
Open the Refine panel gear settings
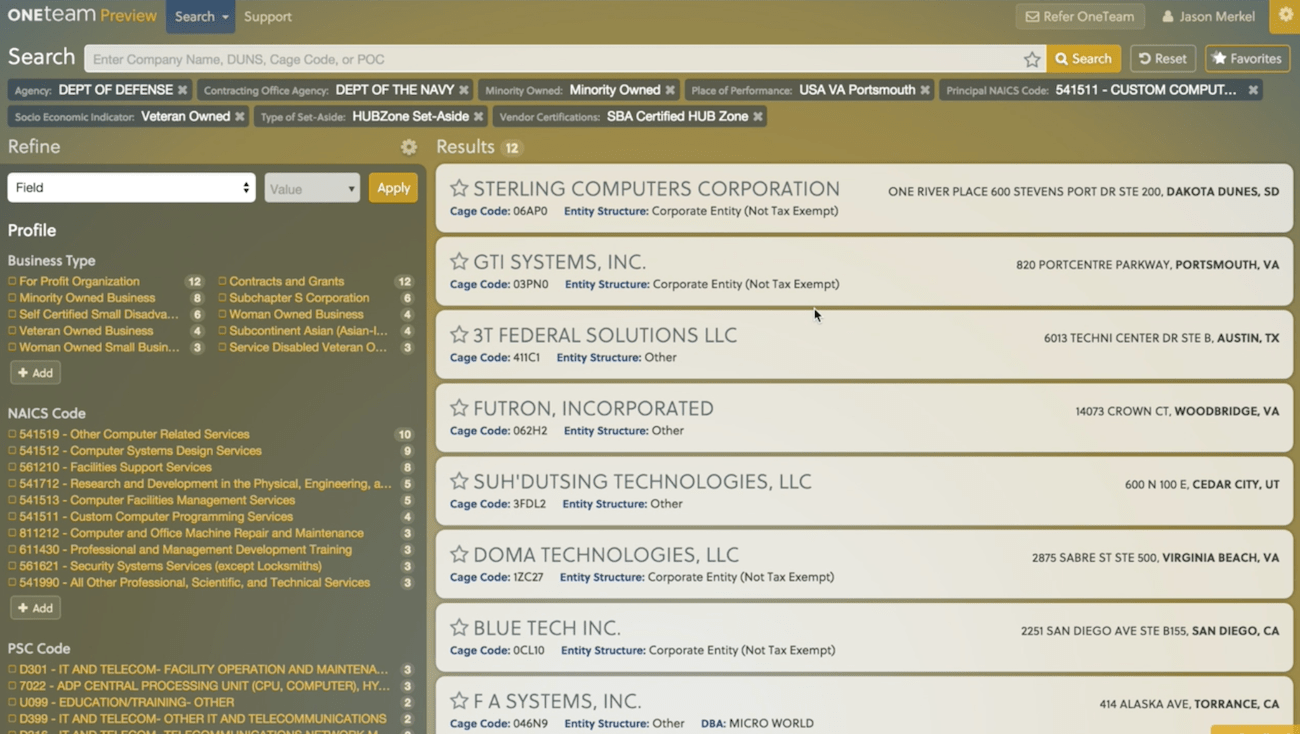pos(409,147)
